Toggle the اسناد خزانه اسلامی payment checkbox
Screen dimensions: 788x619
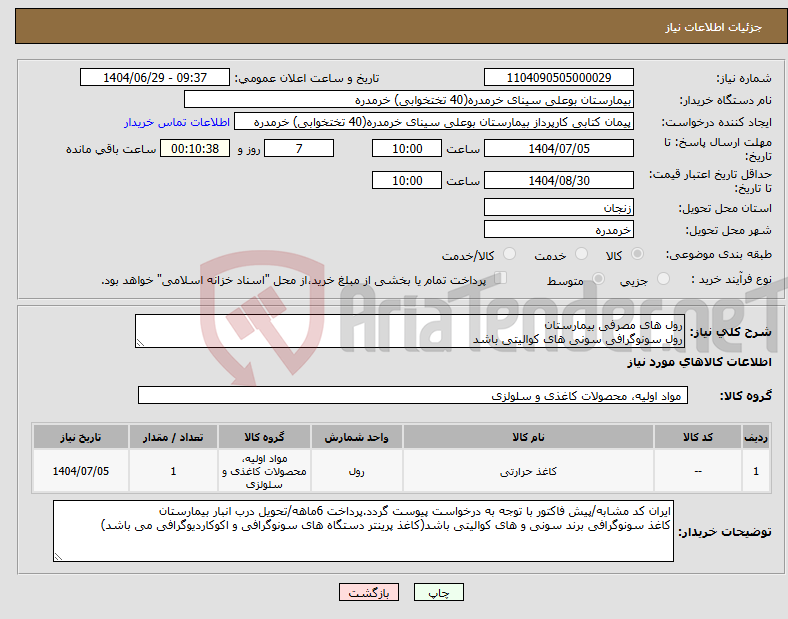click(501, 278)
